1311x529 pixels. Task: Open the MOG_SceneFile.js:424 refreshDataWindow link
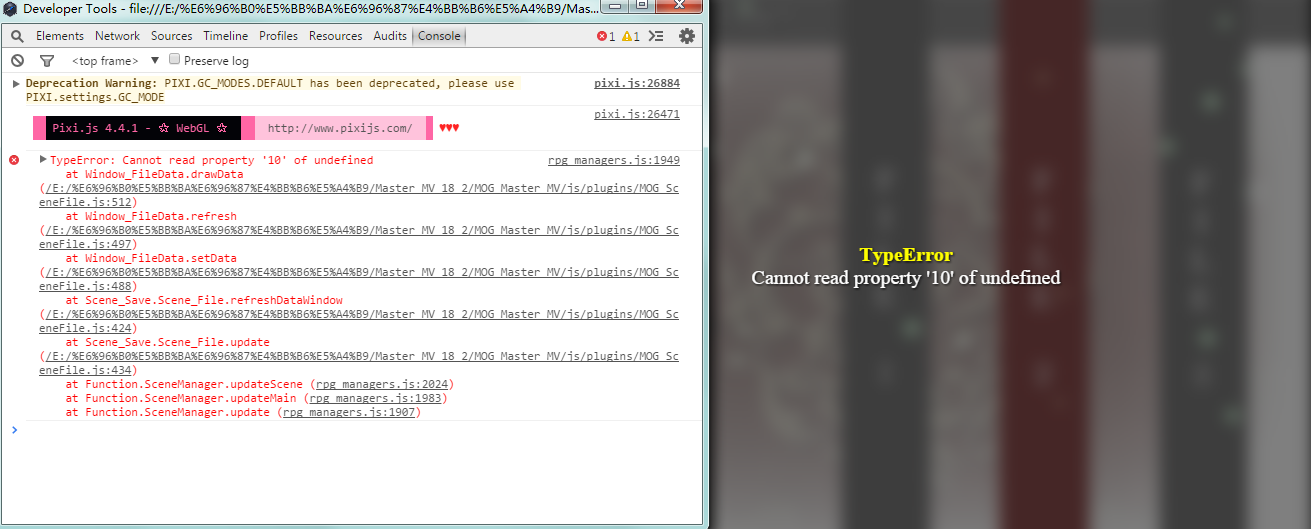(x=360, y=321)
